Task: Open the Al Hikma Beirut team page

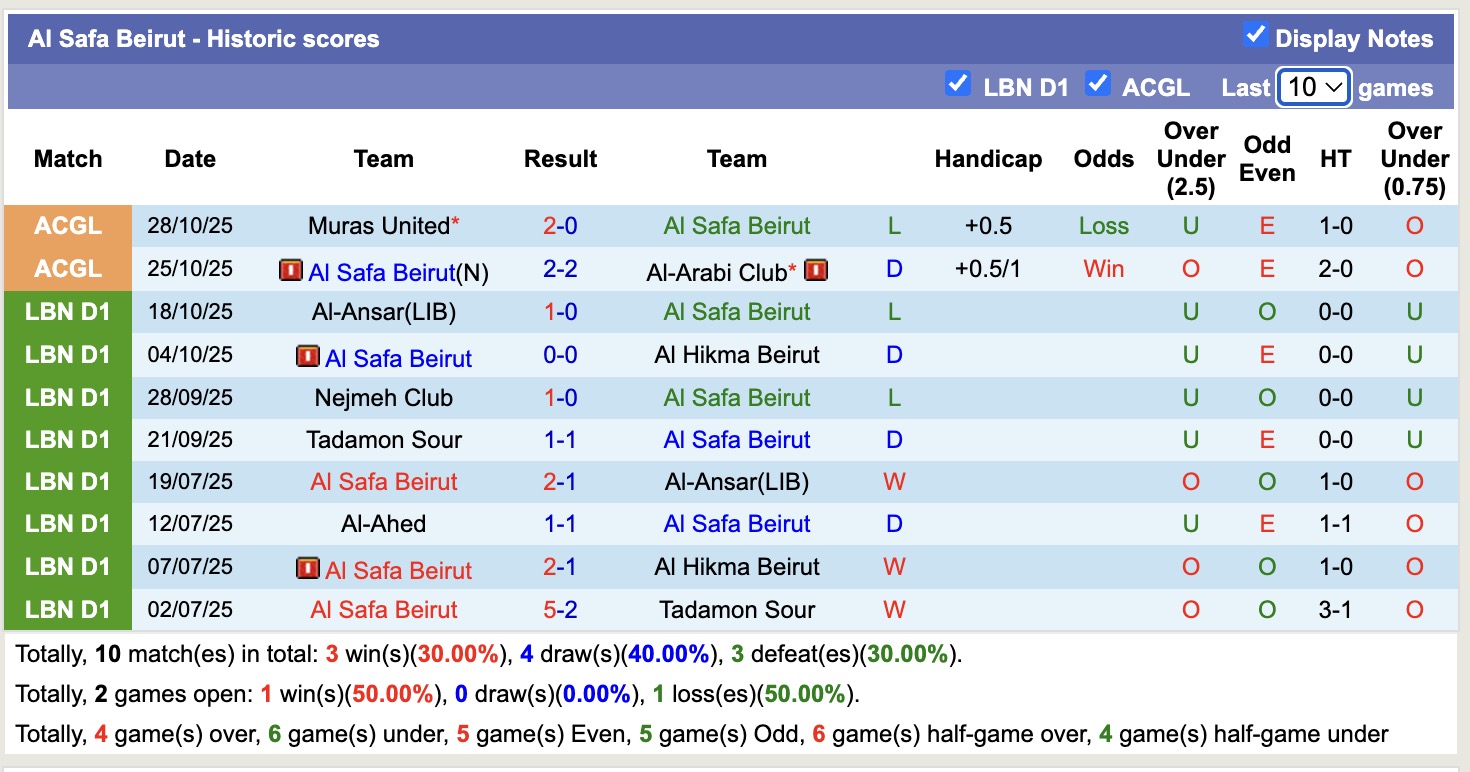Action: [x=737, y=355]
